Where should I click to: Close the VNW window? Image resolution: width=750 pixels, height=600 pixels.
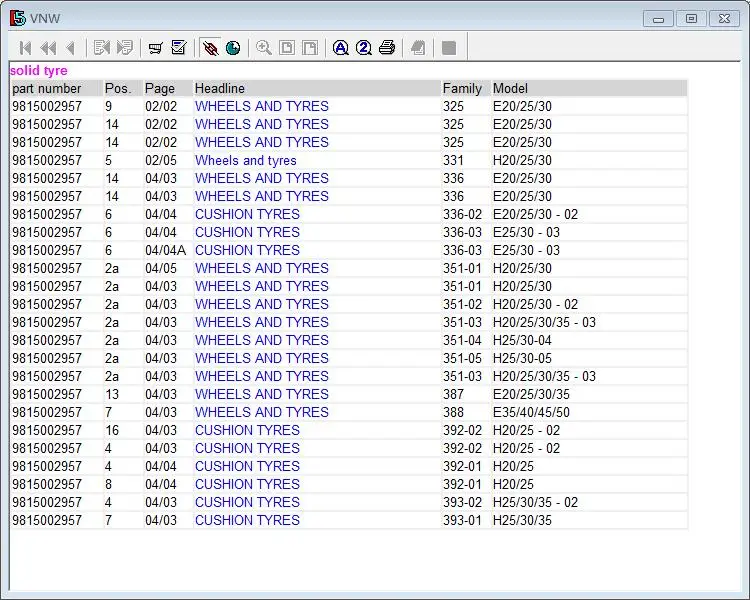click(724, 19)
